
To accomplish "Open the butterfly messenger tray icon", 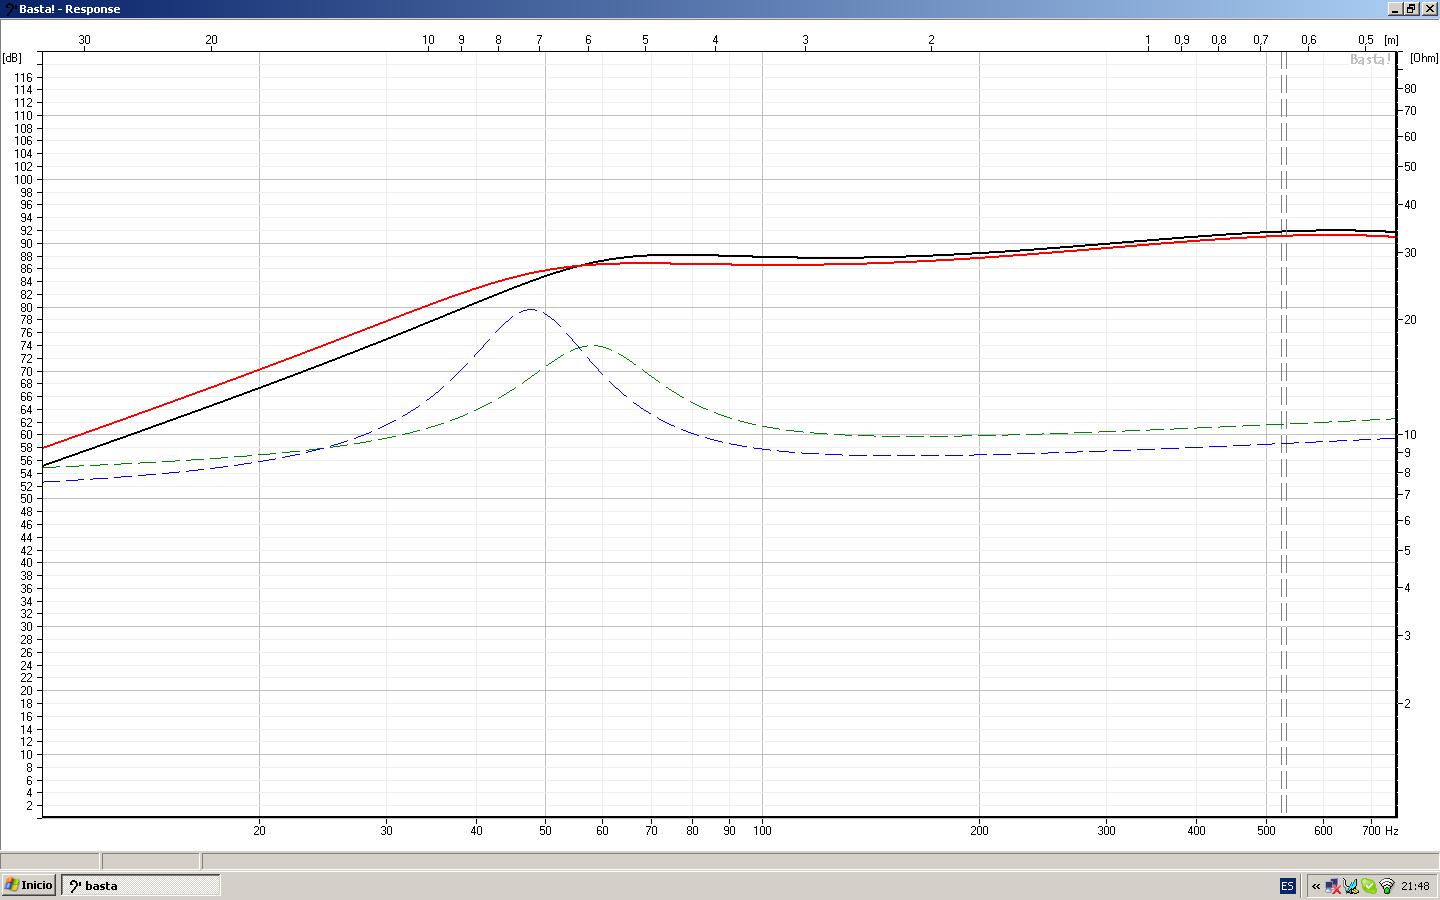I will coord(1351,886).
